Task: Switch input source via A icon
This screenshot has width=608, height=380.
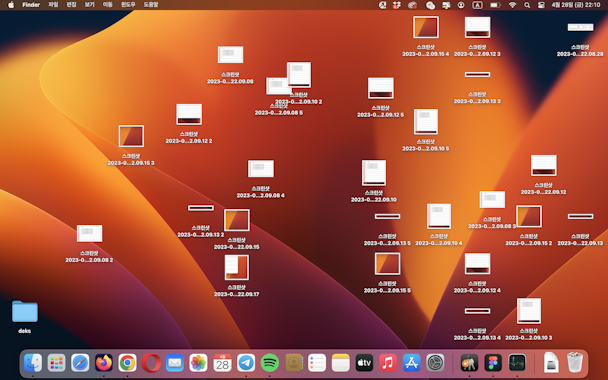Action: click(477, 5)
